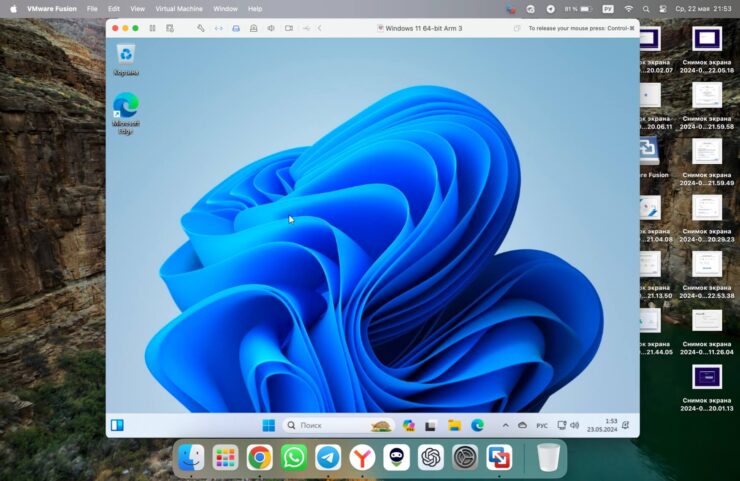Launch Microsoft Edge from the Windows taskbar
The width and height of the screenshot is (740, 481).
pos(478,425)
